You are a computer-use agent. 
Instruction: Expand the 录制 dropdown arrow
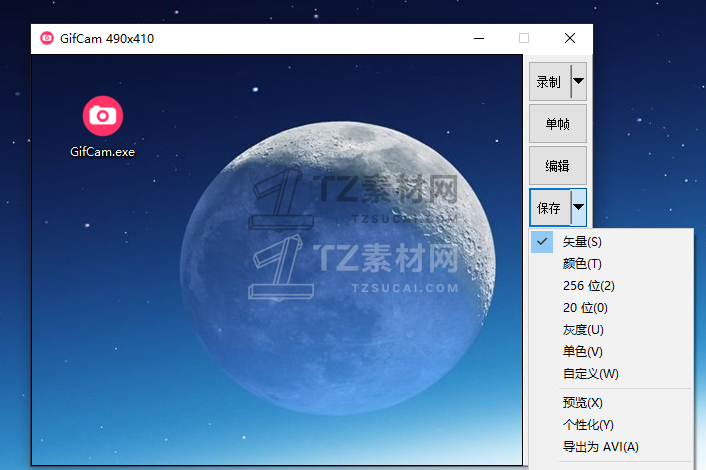click(579, 81)
